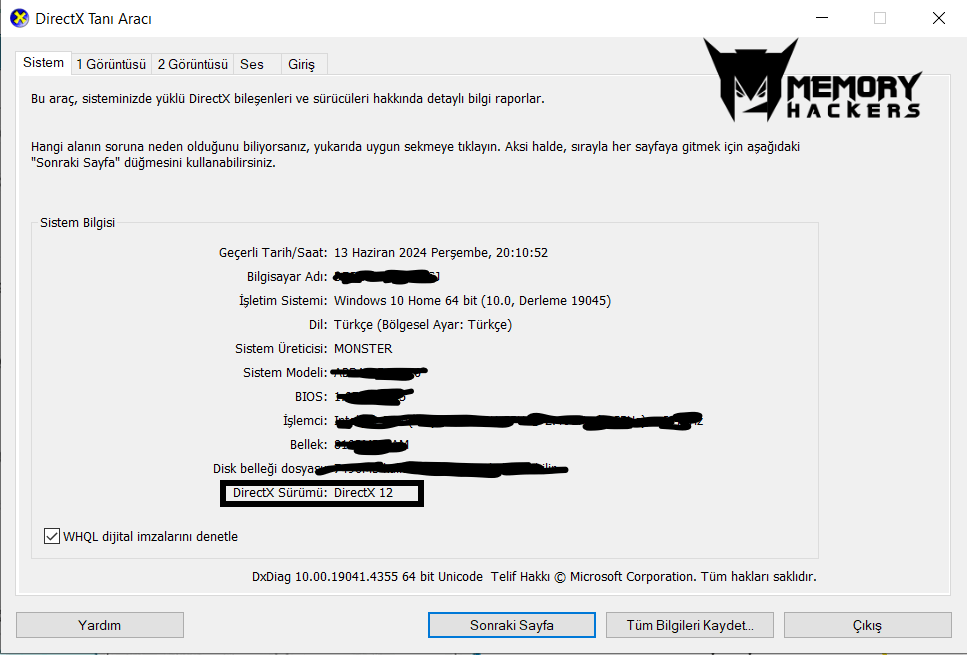Open the 1 Görüntüsü tab
The width and height of the screenshot is (967, 655).
[x=111, y=64]
